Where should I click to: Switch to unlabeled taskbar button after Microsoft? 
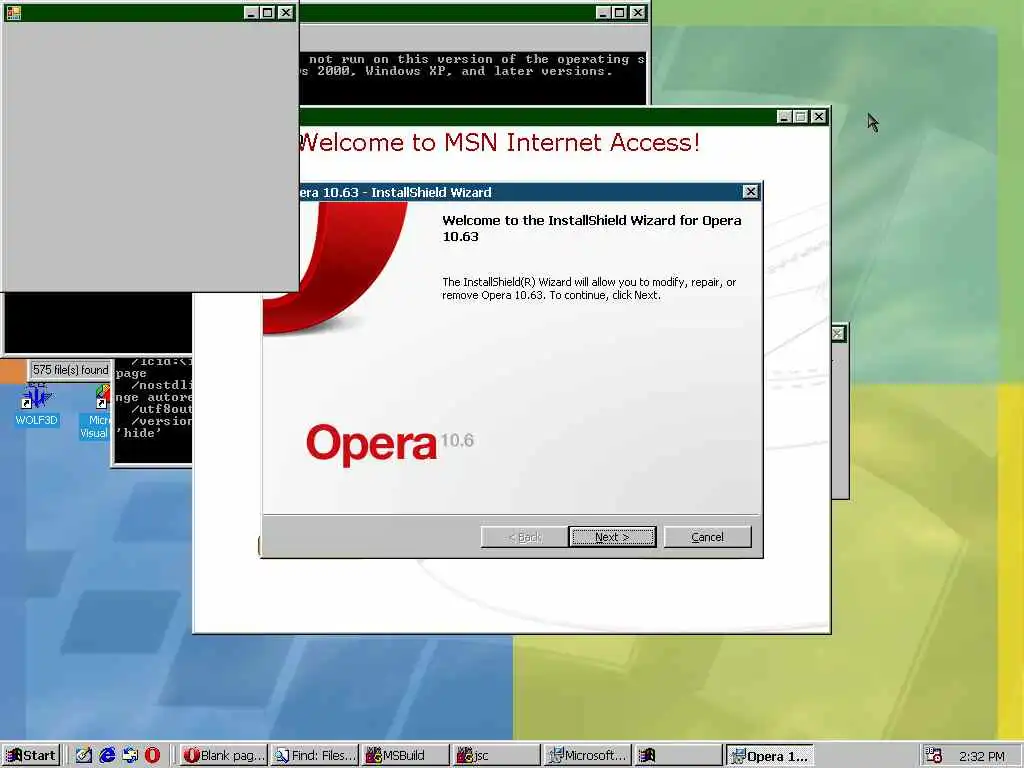click(x=678, y=755)
